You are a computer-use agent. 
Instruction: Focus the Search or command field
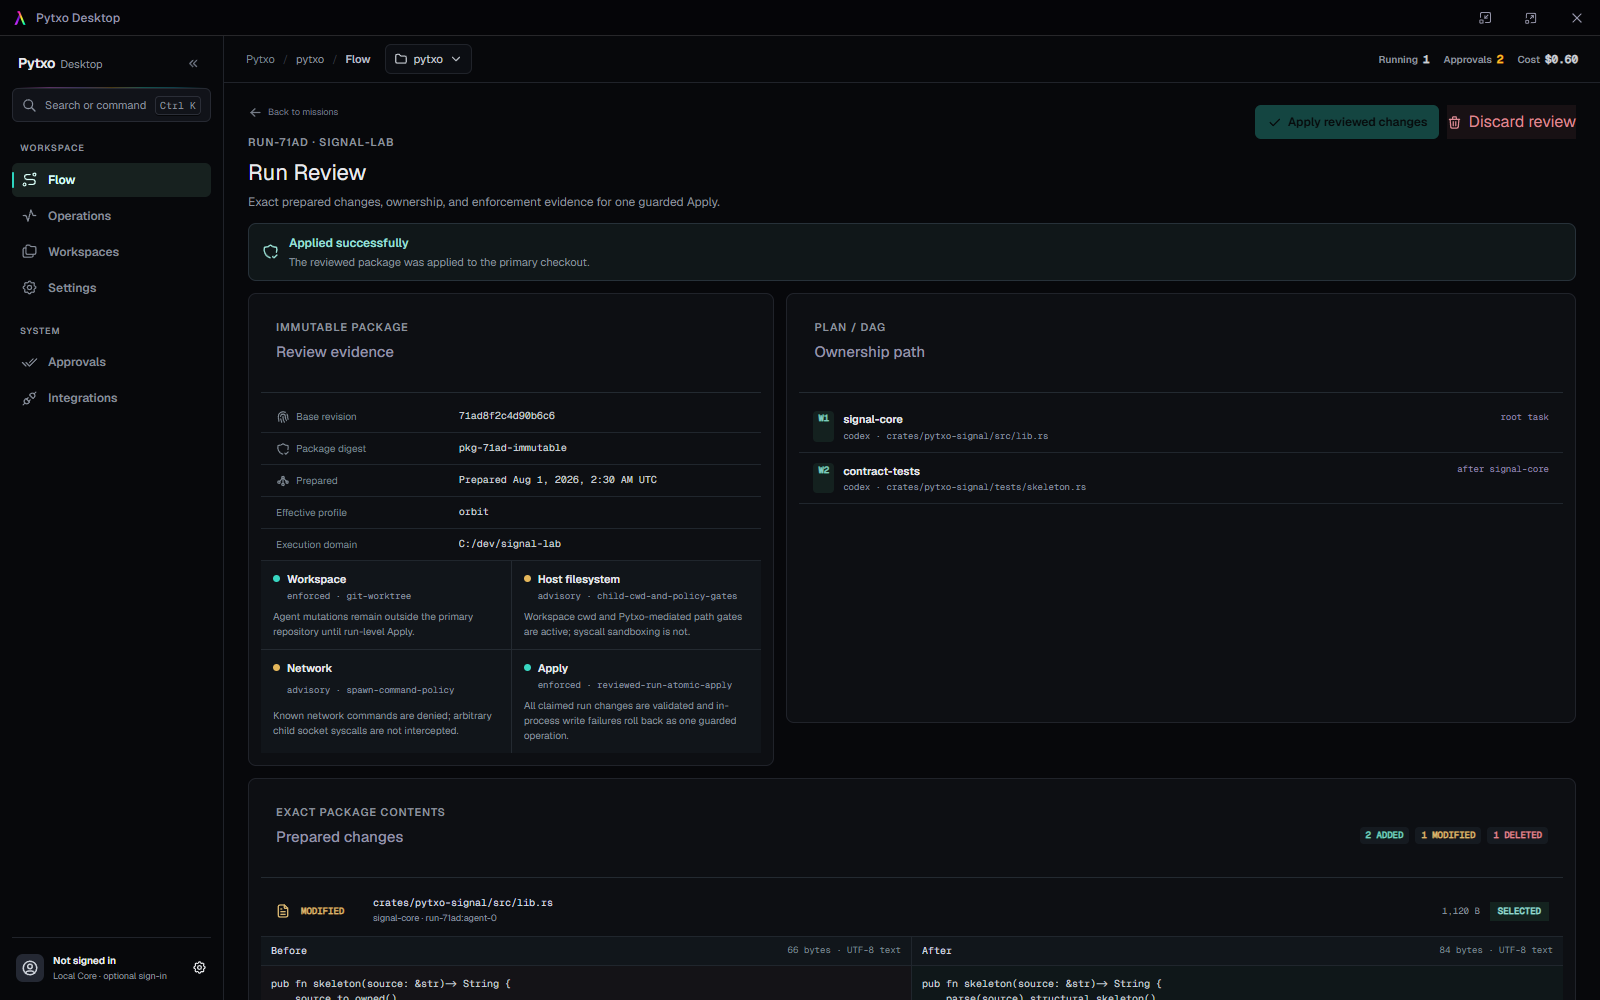pos(111,105)
